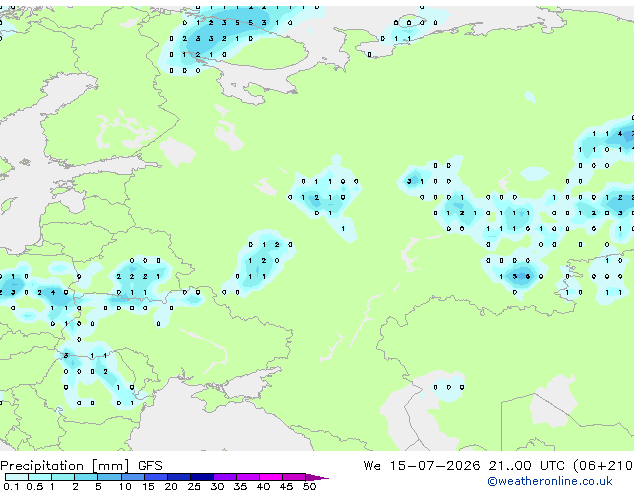634x490 pixels.
Task: Click the '21..00 UTC' forecast time text
Action: coord(526,466)
